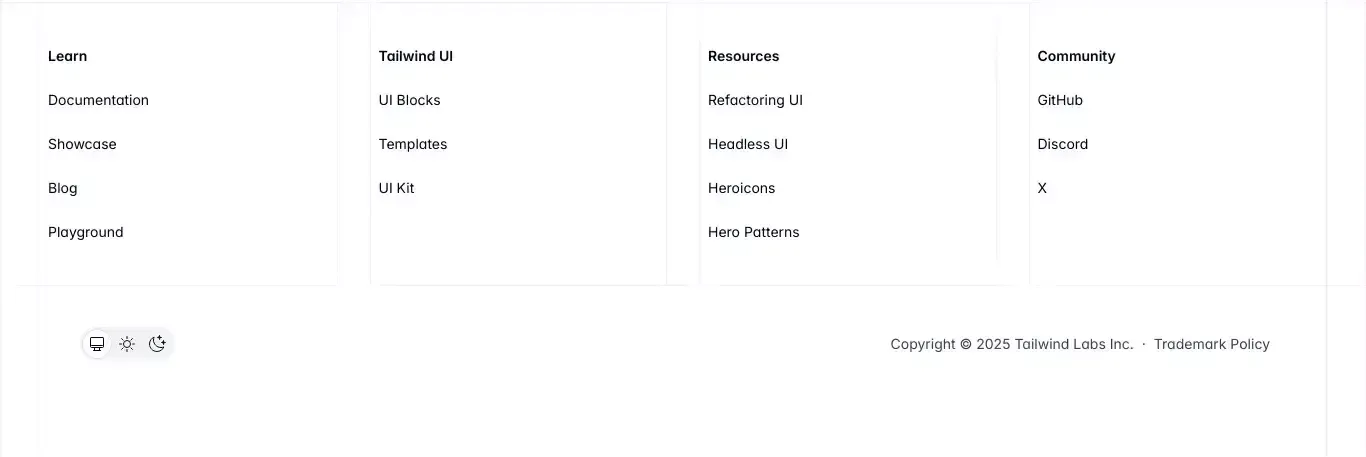
Task: Select the system theme monitor icon
Action: tap(97, 344)
